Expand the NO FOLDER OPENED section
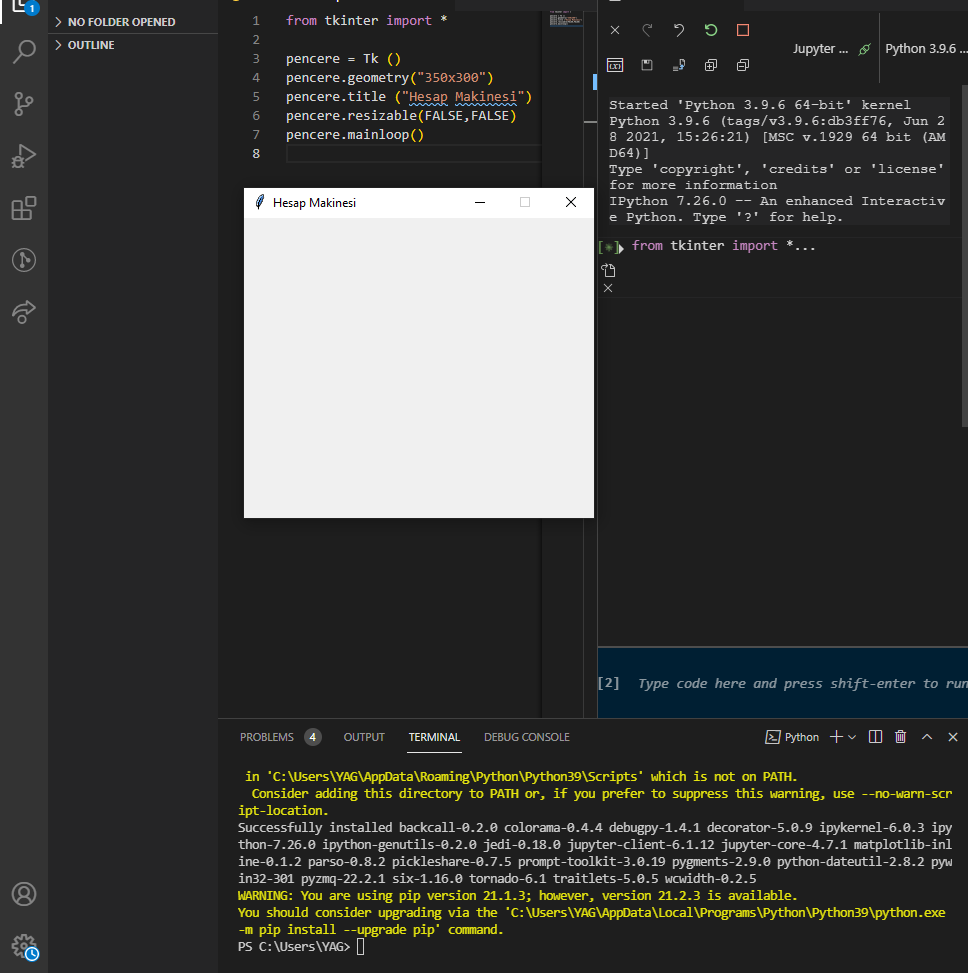Image resolution: width=968 pixels, height=973 pixels. (120, 21)
